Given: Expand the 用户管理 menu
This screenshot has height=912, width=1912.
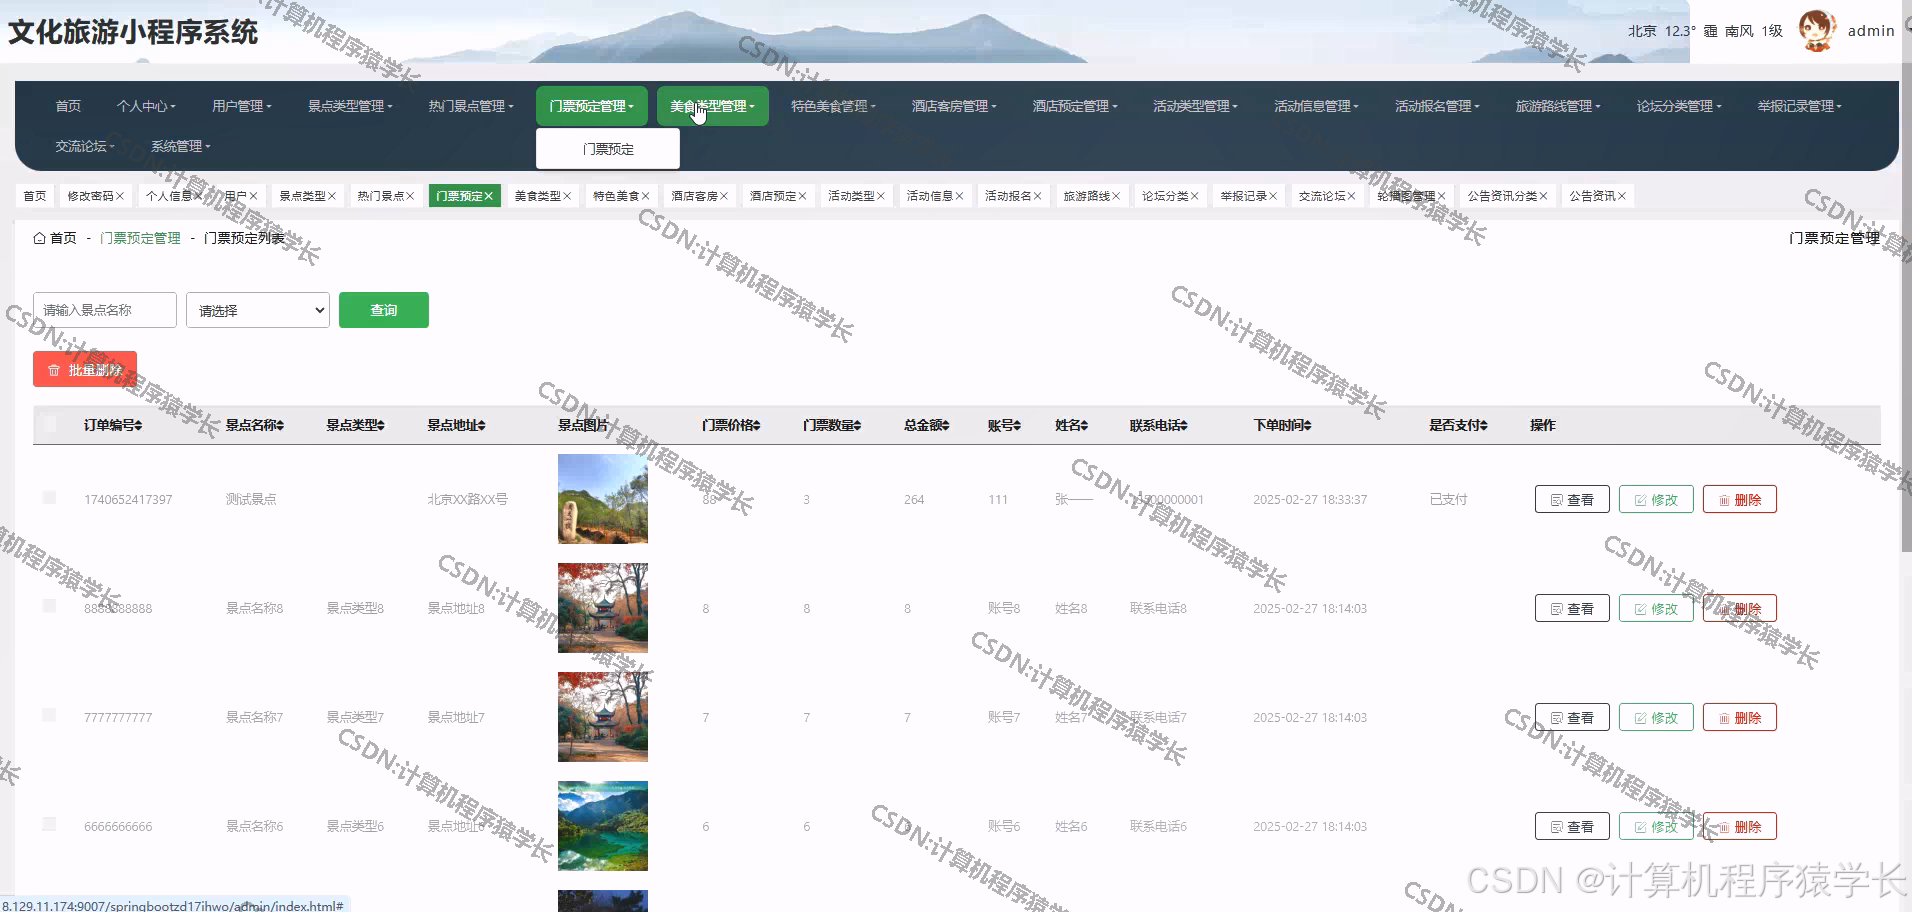Looking at the screenshot, I should point(241,106).
